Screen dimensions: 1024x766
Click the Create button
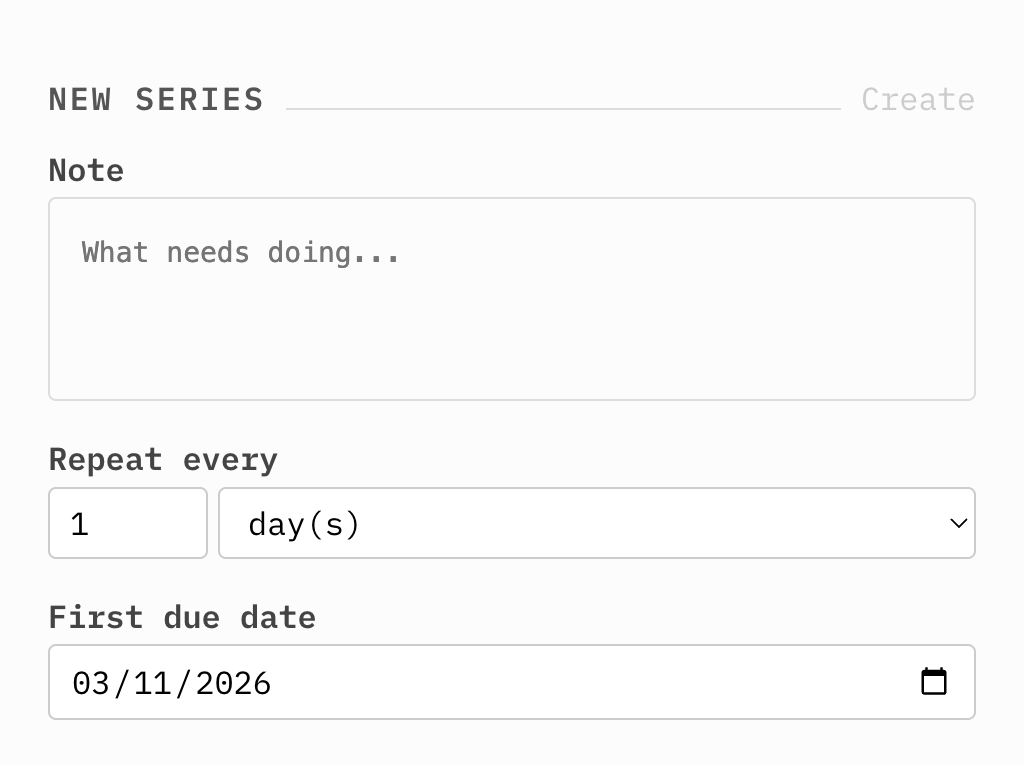(x=917, y=100)
